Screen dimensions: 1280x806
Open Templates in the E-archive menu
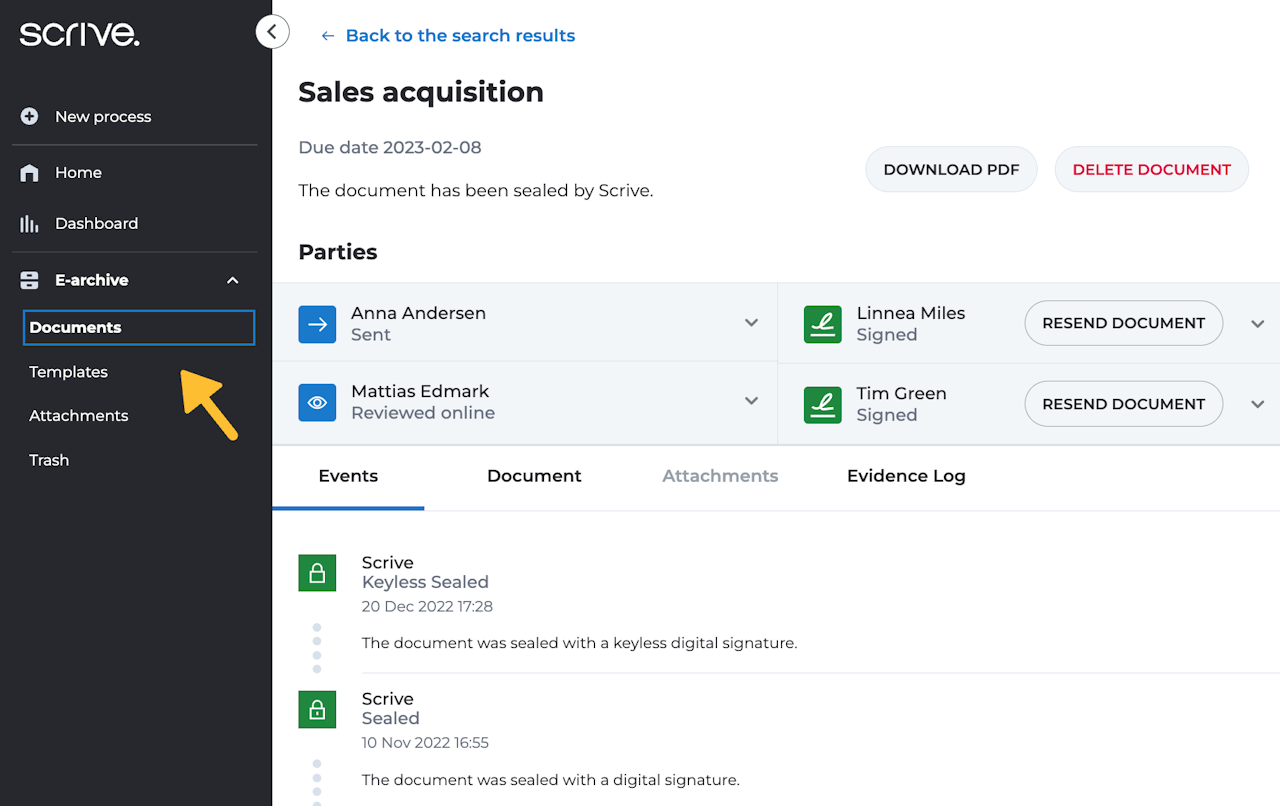coord(69,372)
